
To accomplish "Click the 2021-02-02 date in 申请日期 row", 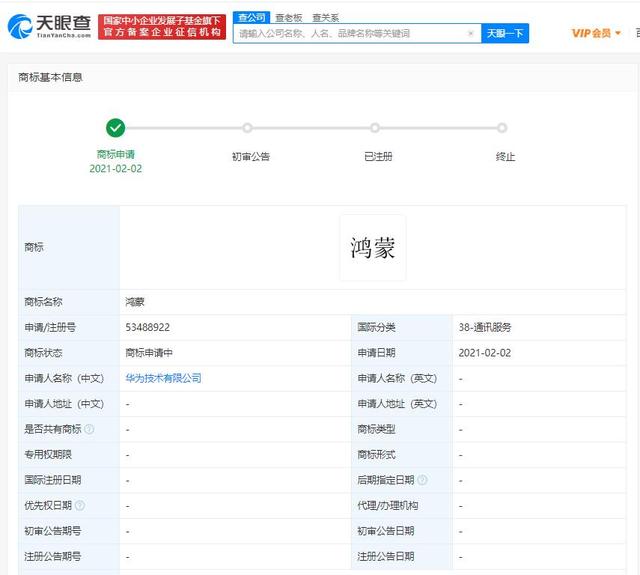I will click(x=484, y=353).
